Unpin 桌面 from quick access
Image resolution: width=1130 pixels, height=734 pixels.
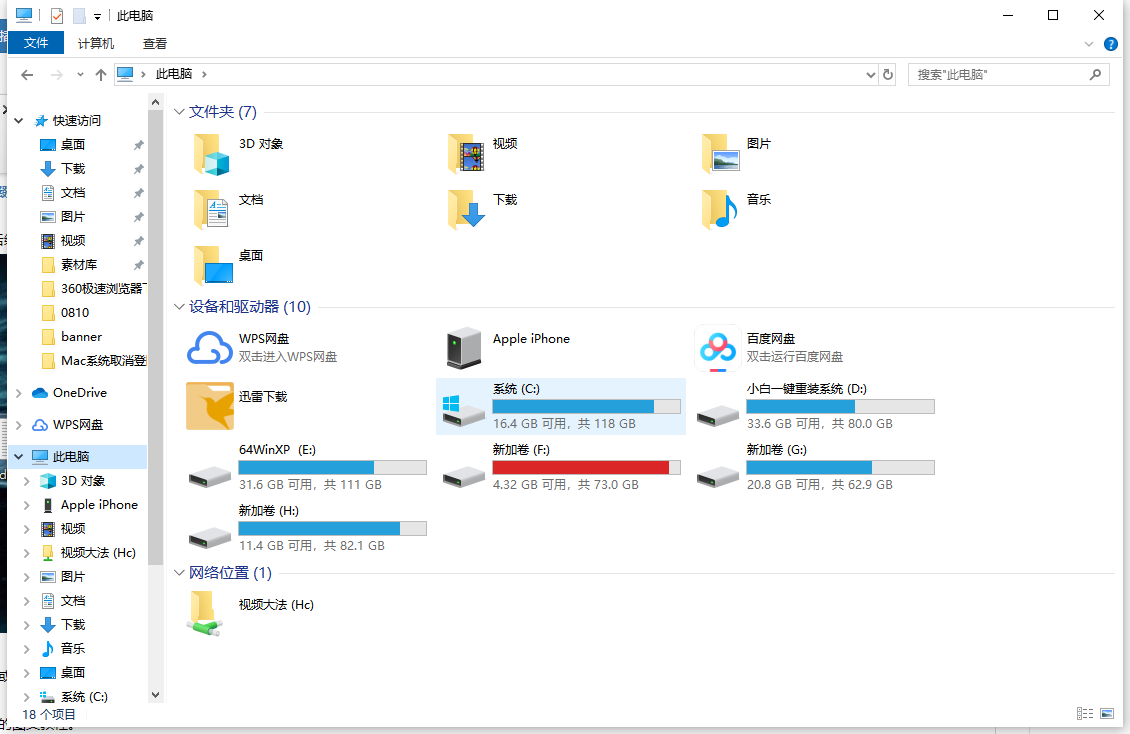click(x=139, y=144)
